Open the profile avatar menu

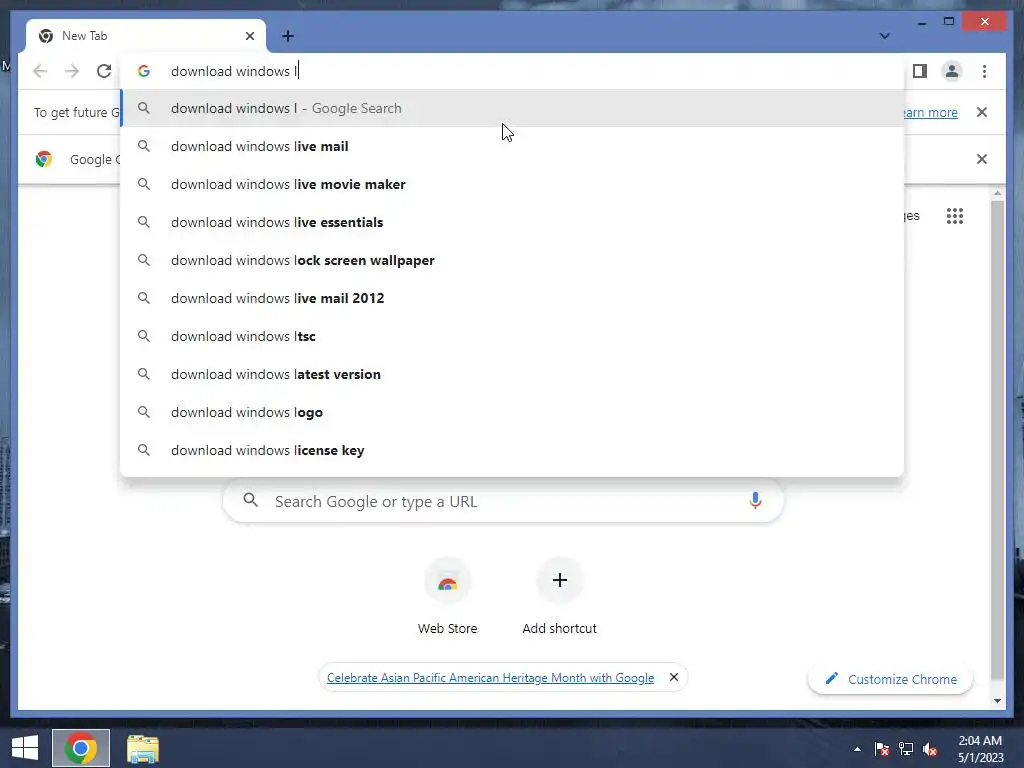pos(952,71)
